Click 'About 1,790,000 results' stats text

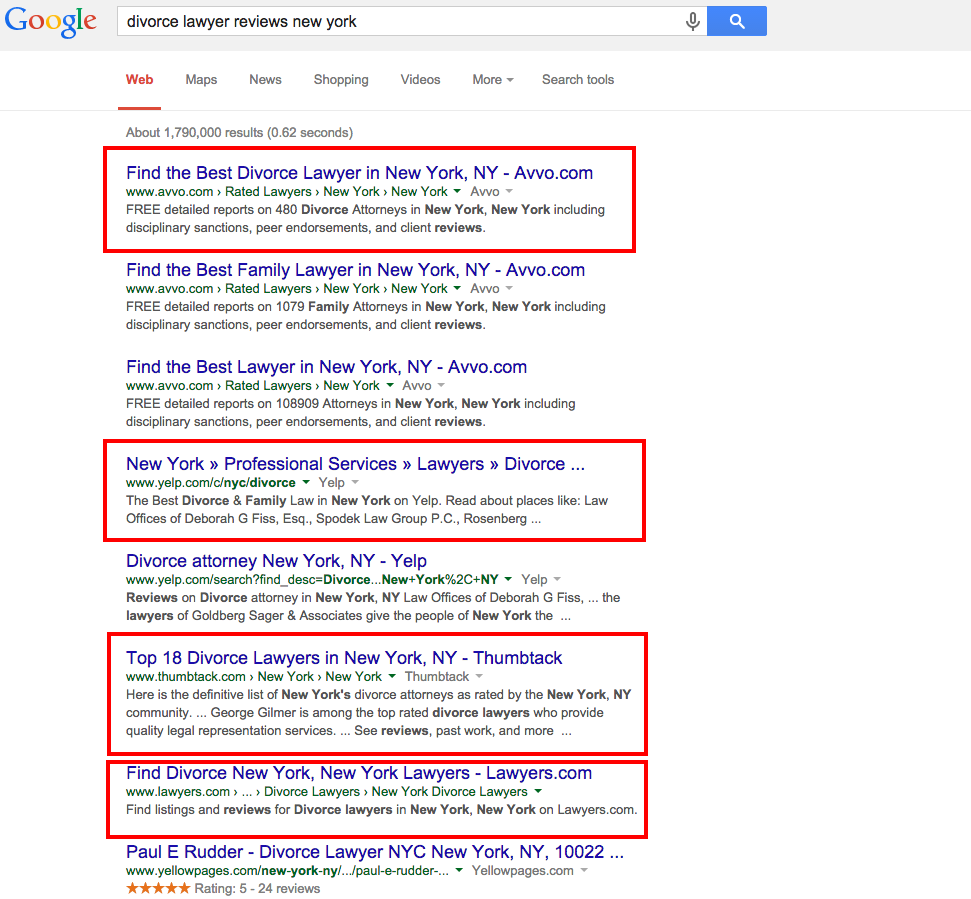click(239, 132)
